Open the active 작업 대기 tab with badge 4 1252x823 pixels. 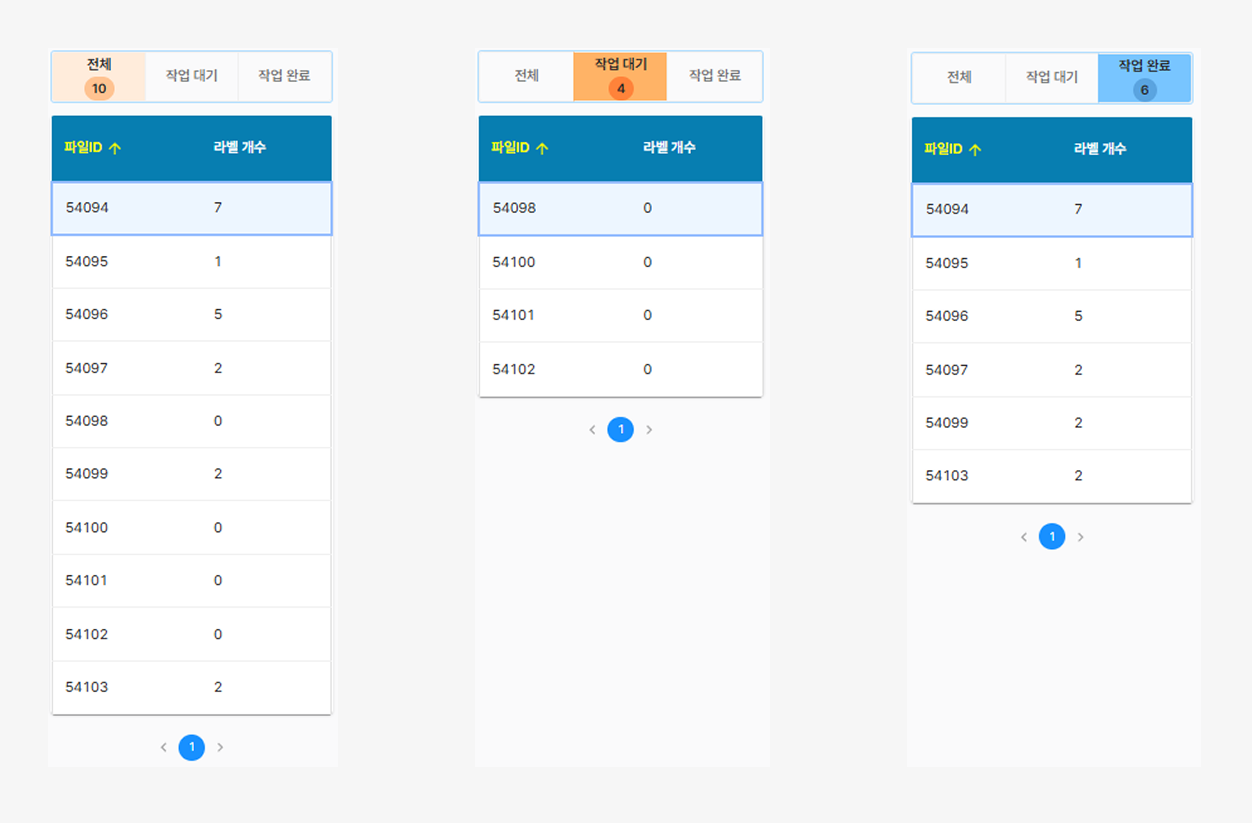pos(621,76)
